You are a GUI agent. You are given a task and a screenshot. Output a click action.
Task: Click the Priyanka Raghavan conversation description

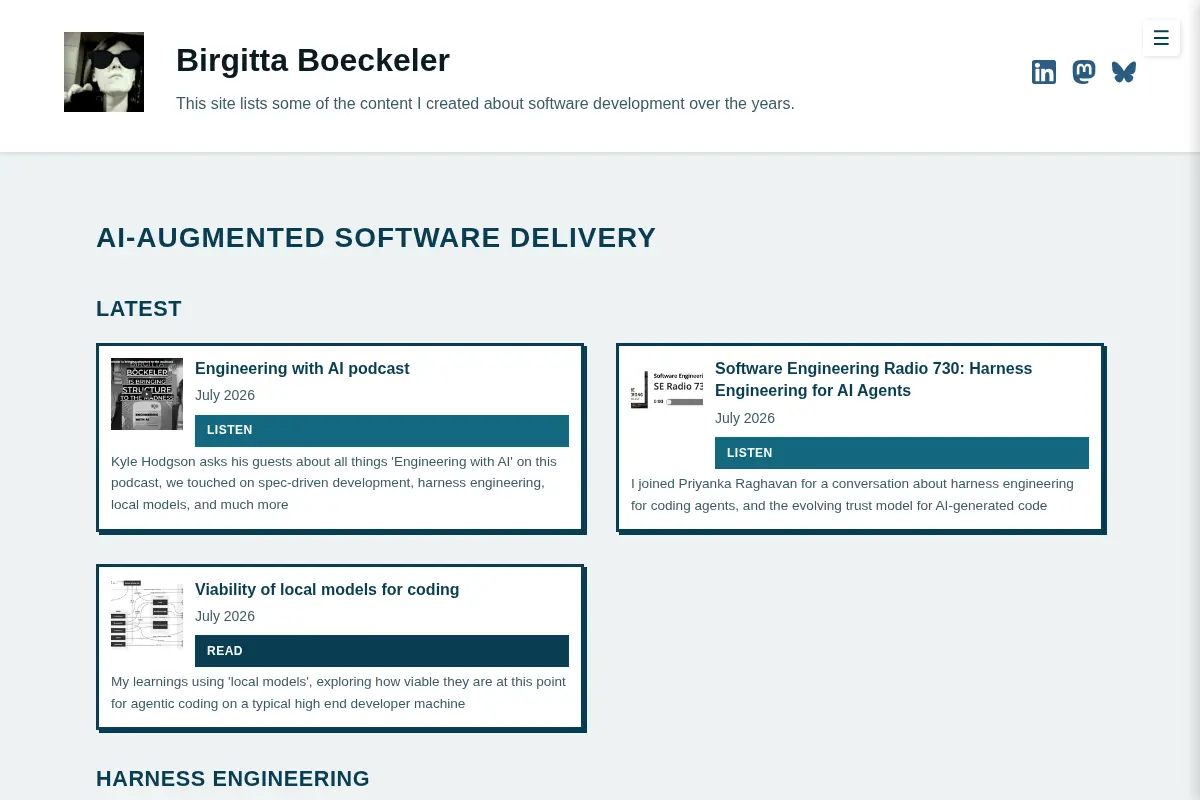pos(852,494)
